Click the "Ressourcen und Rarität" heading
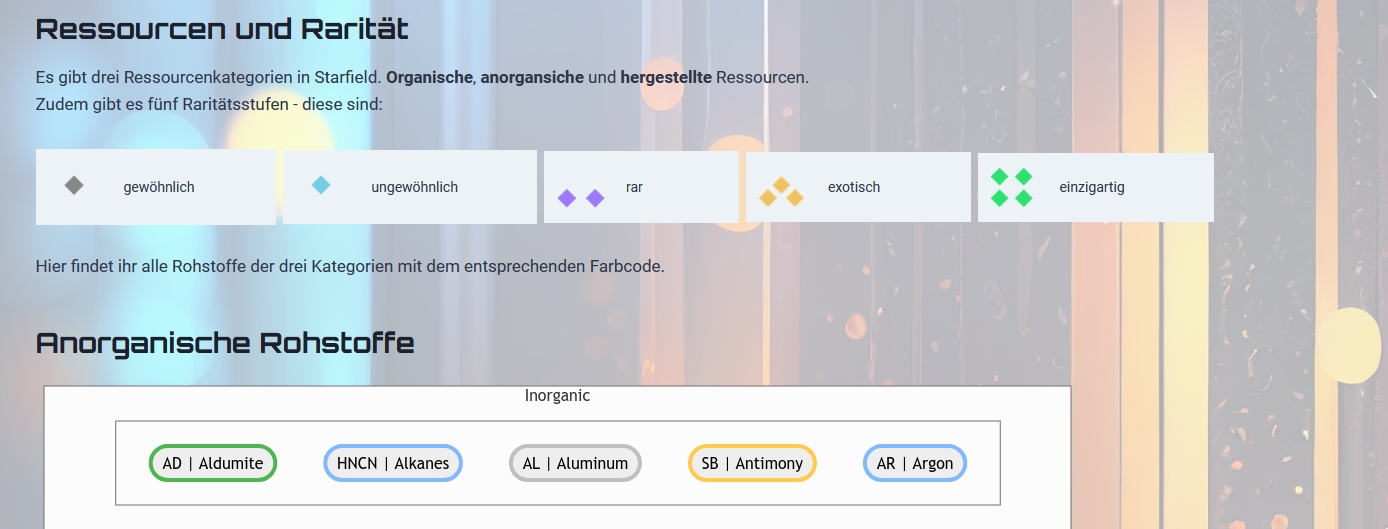 click(x=222, y=29)
